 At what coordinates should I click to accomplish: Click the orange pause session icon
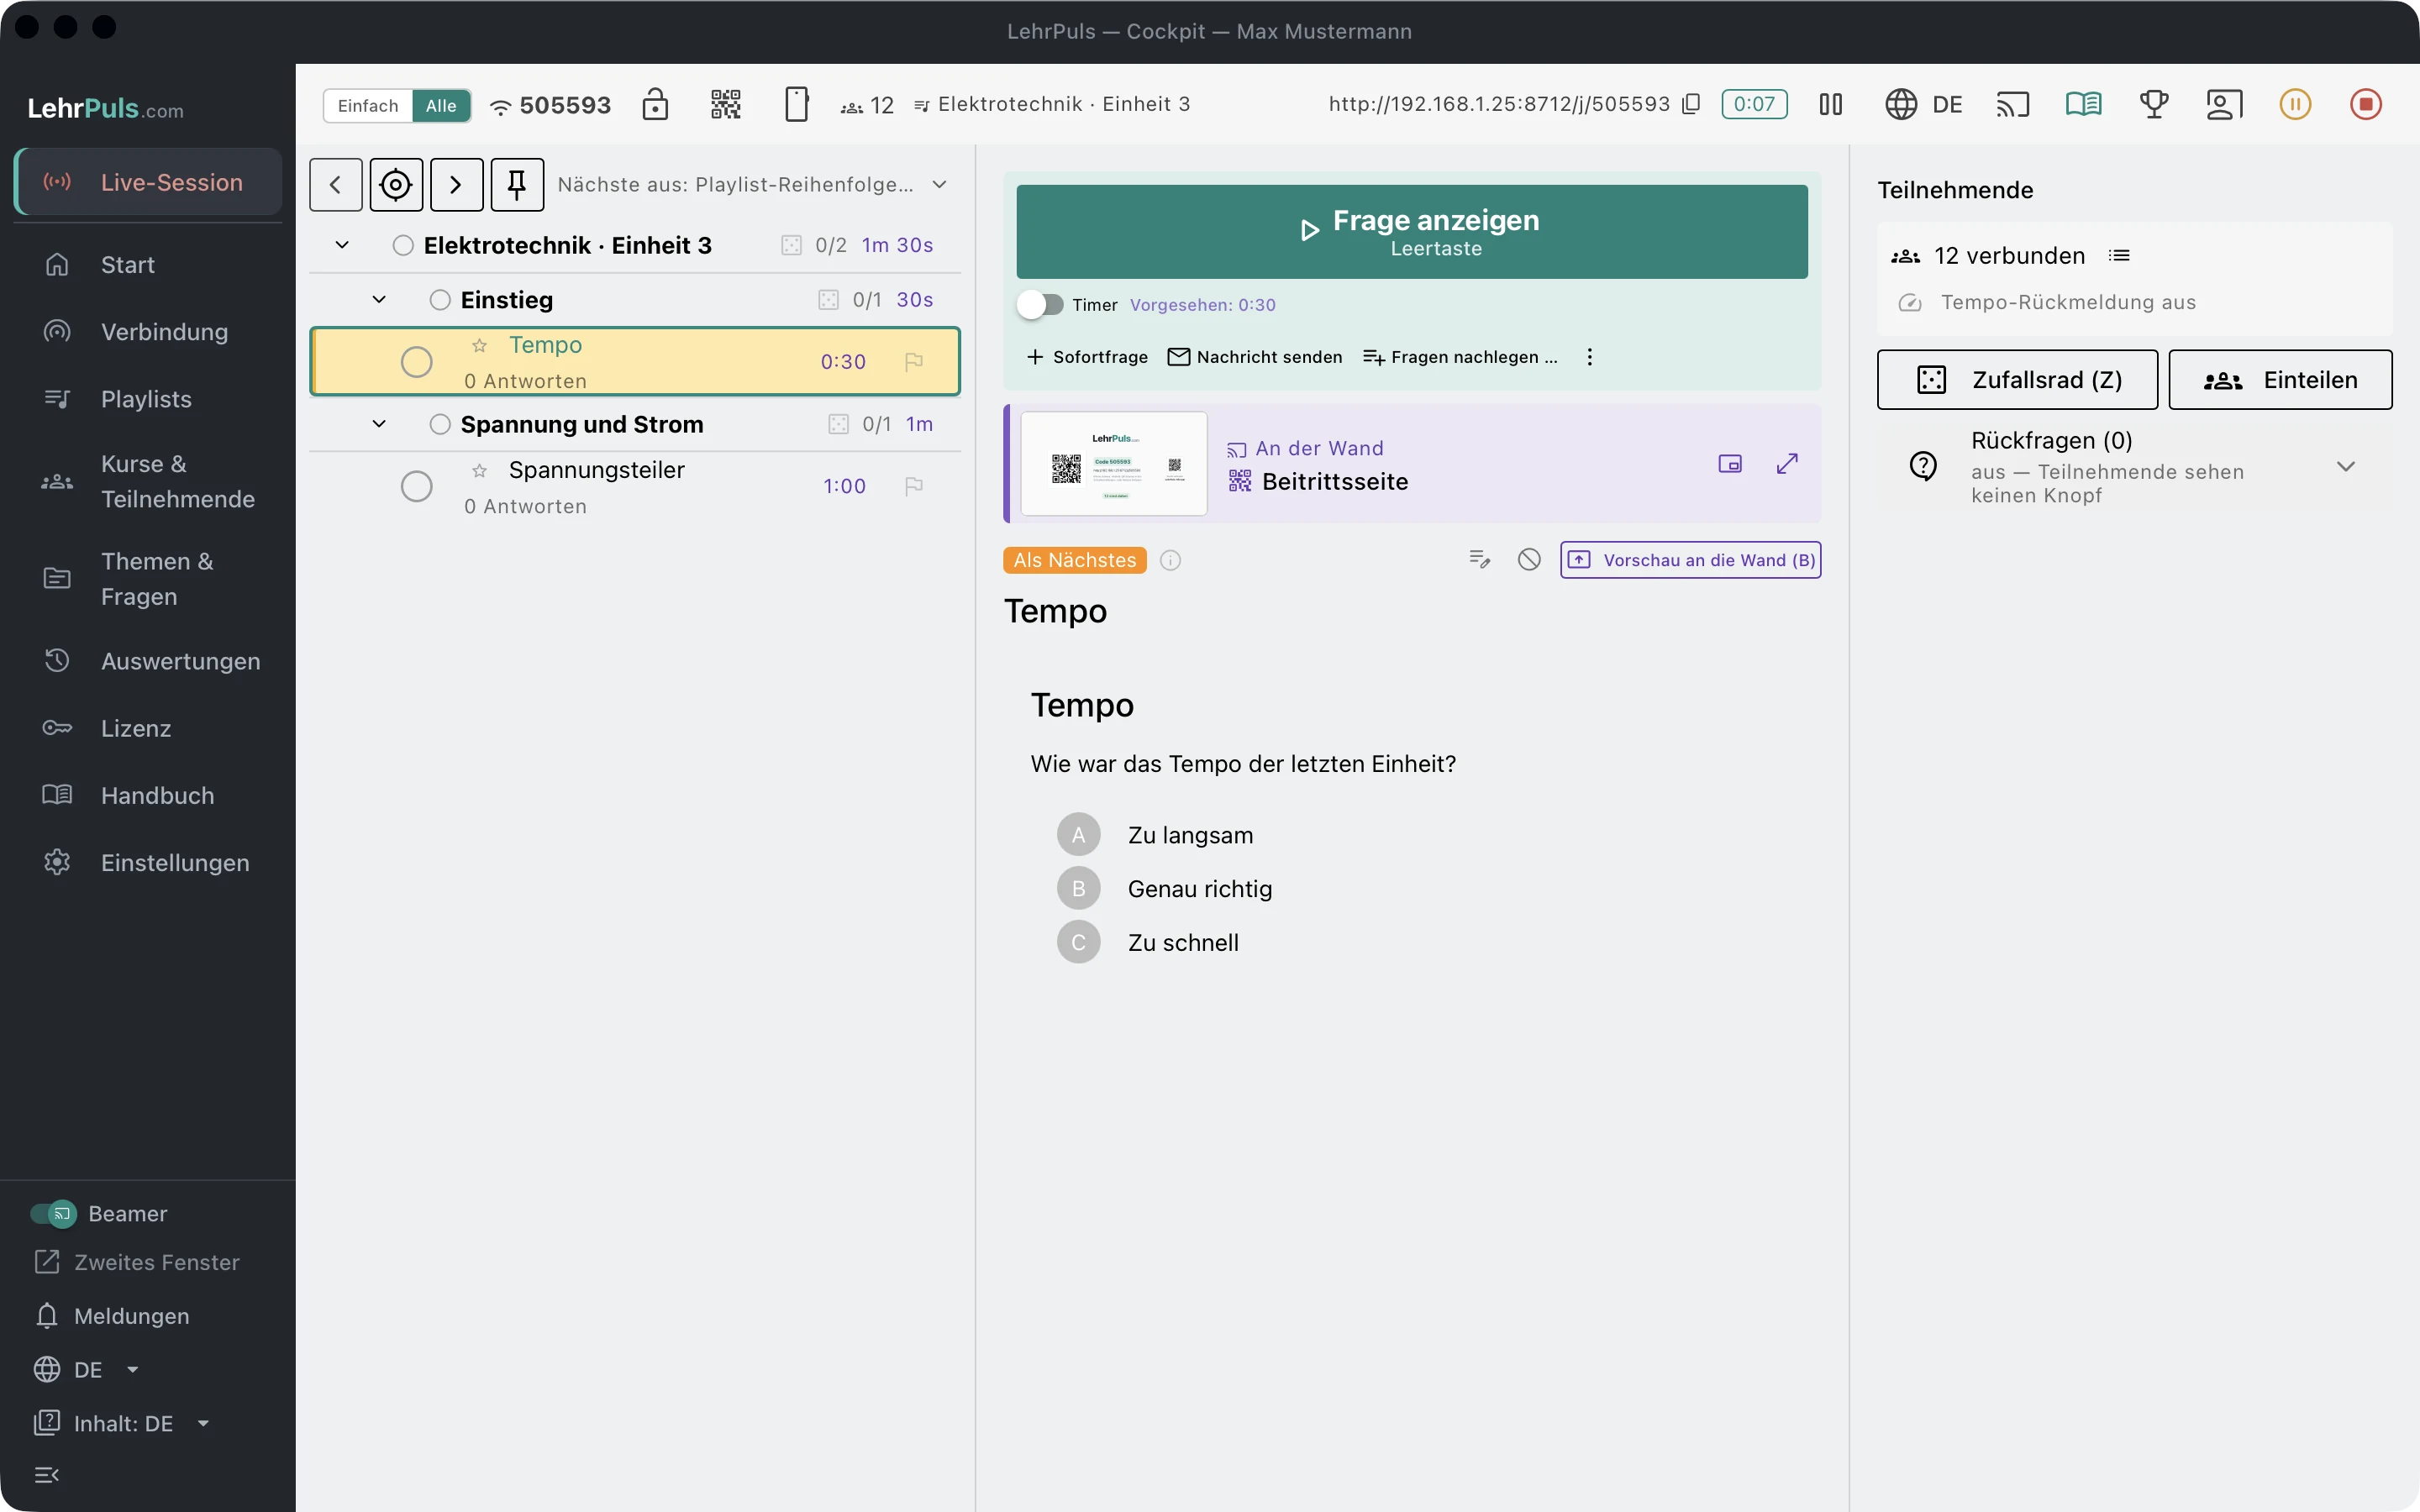(2295, 104)
